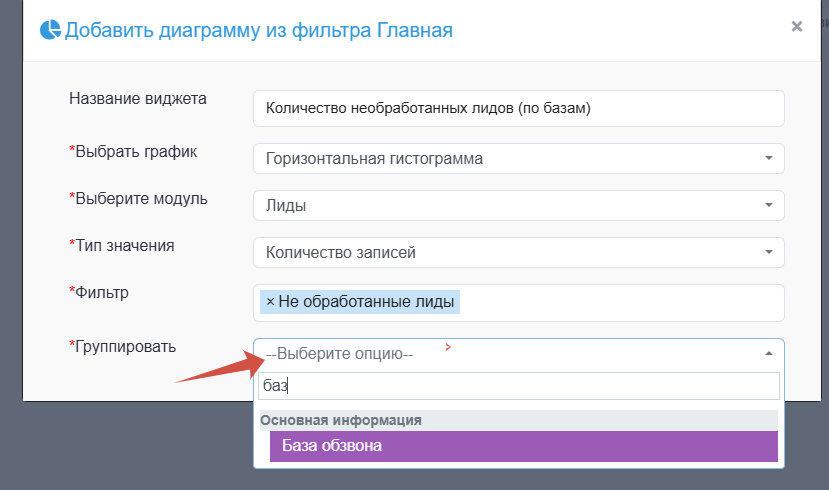Click empty area of the filter field
The width and height of the screenshot is (829, 490).
[620, 302]
